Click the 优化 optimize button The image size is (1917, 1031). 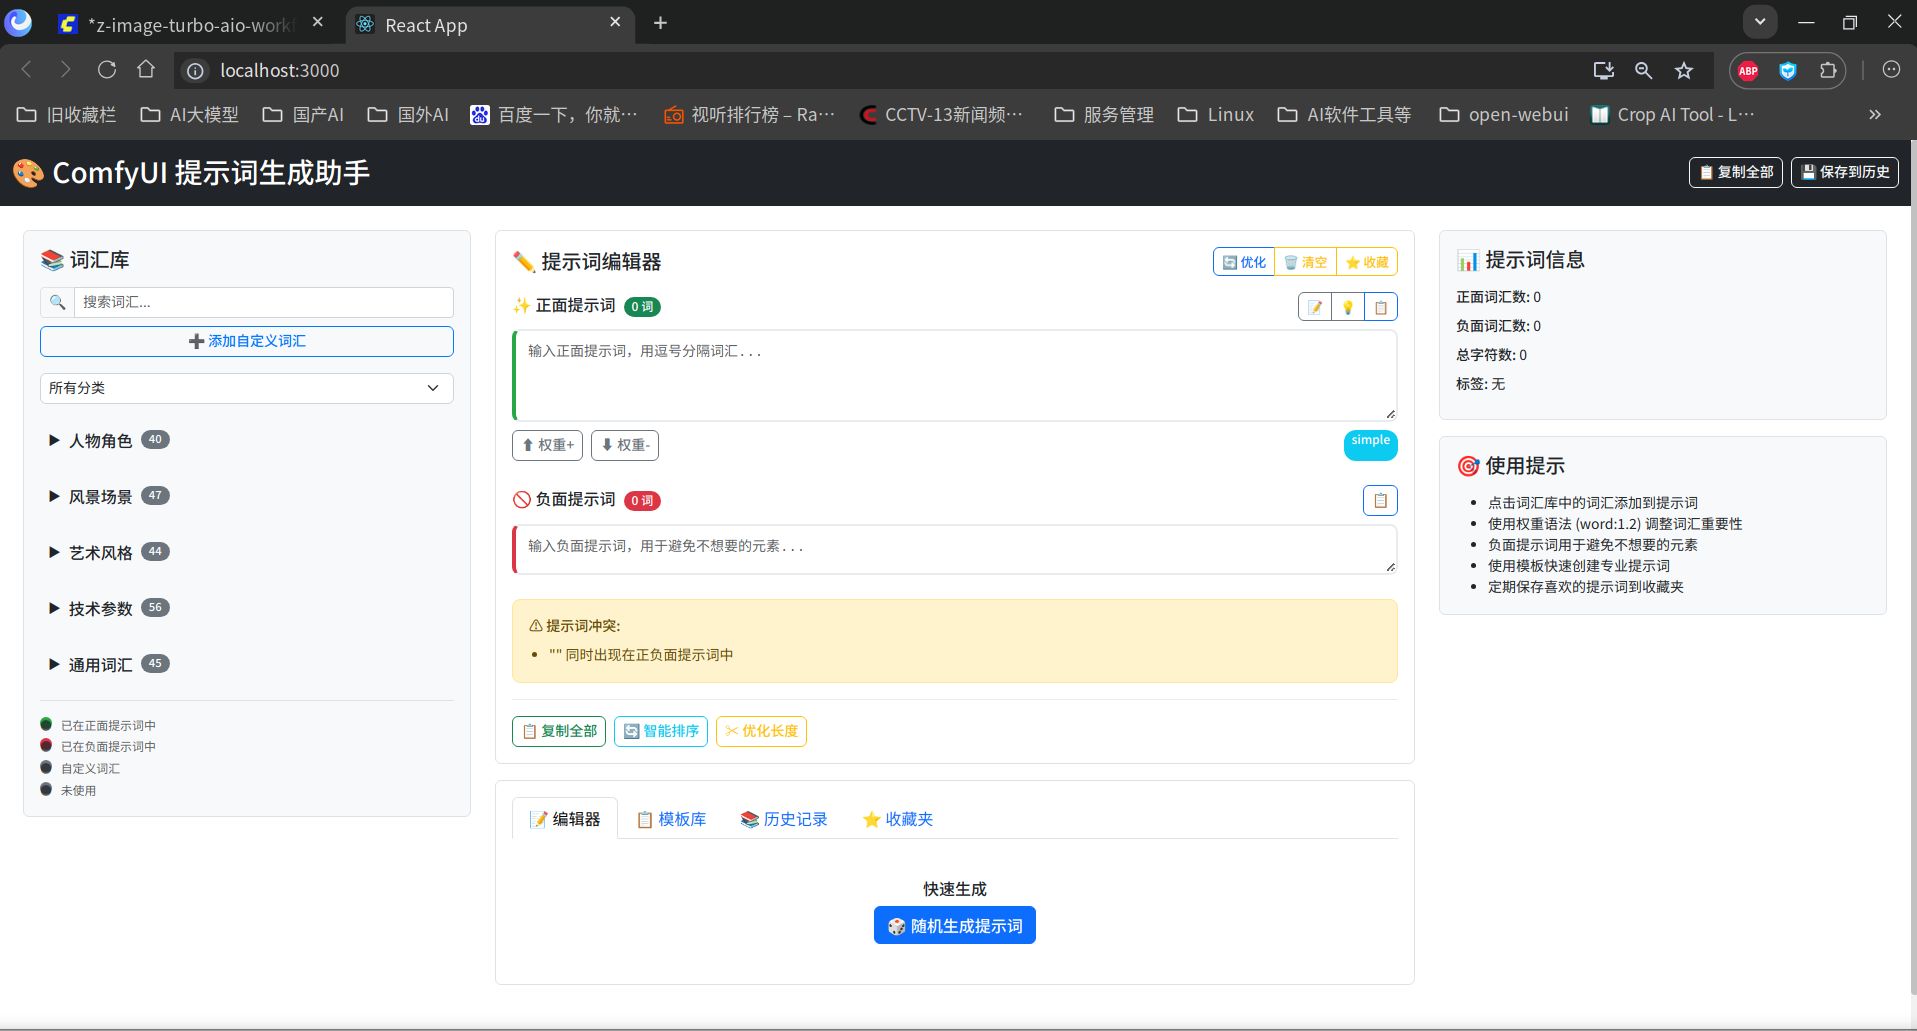(x=1244, y=262)
